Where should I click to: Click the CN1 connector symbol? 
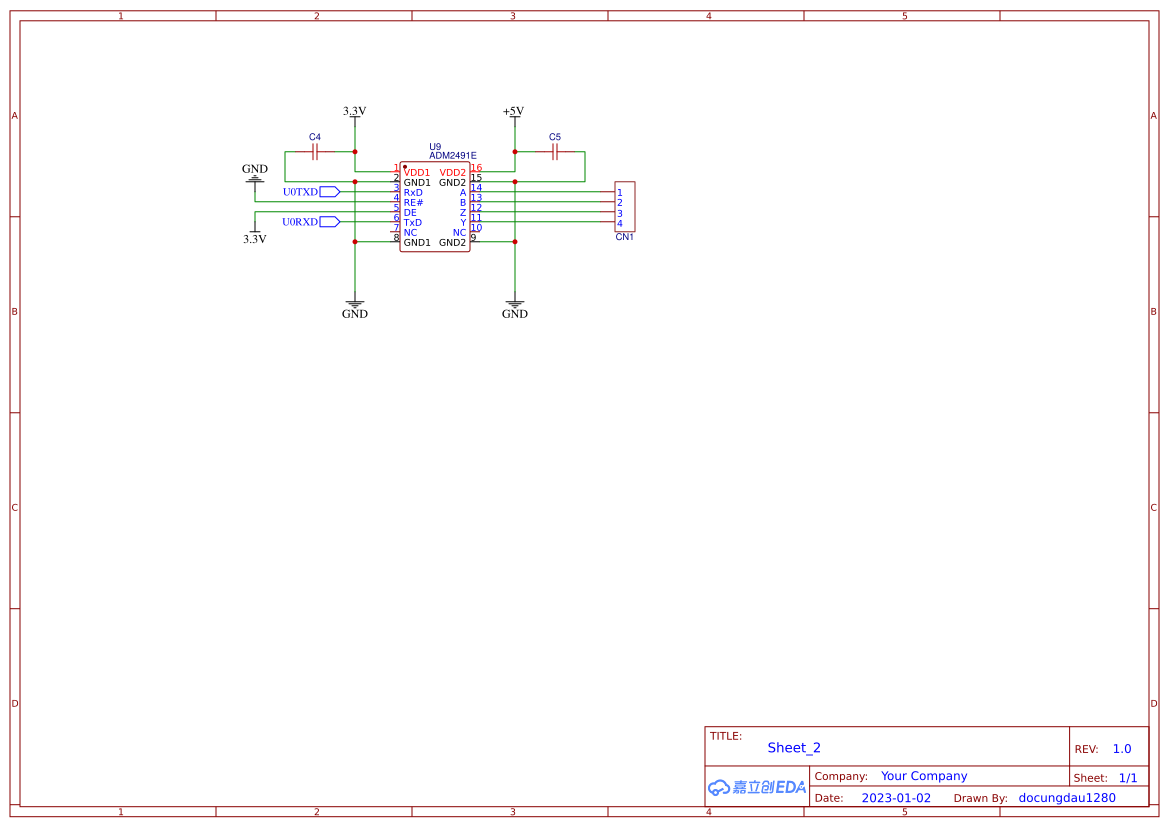[x=624, y=207]
